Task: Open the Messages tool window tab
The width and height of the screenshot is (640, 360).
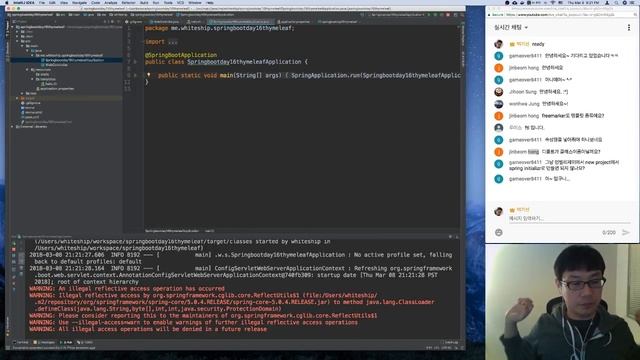Action: coord(44,342)
